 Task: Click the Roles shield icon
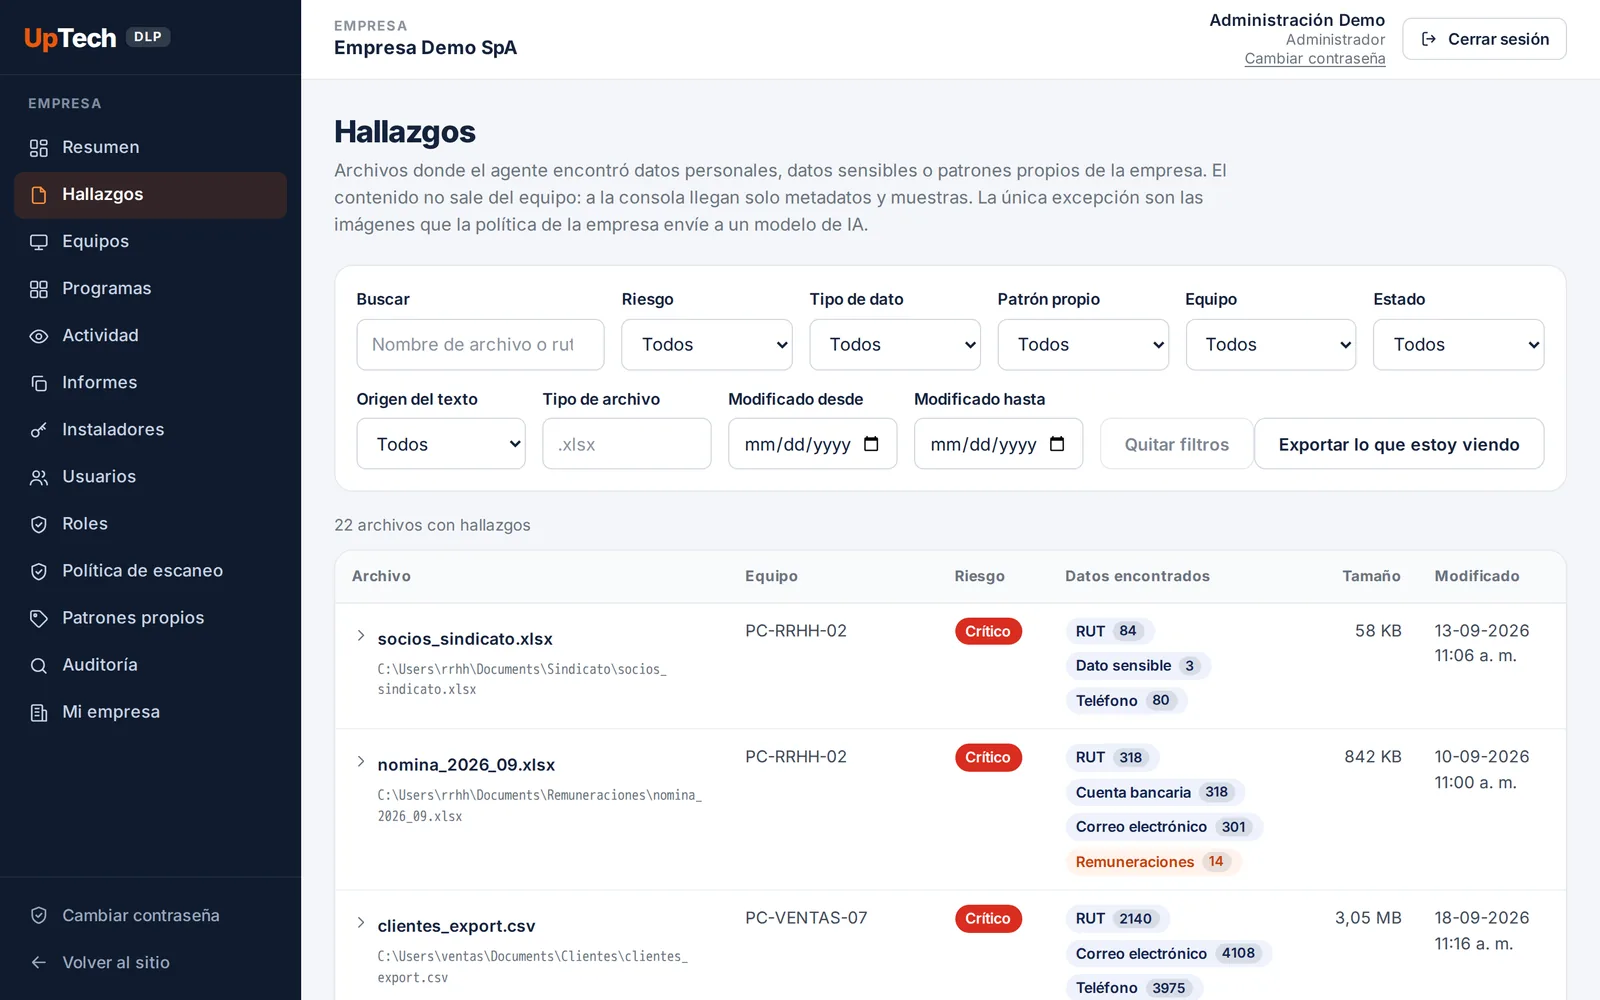[x=39, y=524]
